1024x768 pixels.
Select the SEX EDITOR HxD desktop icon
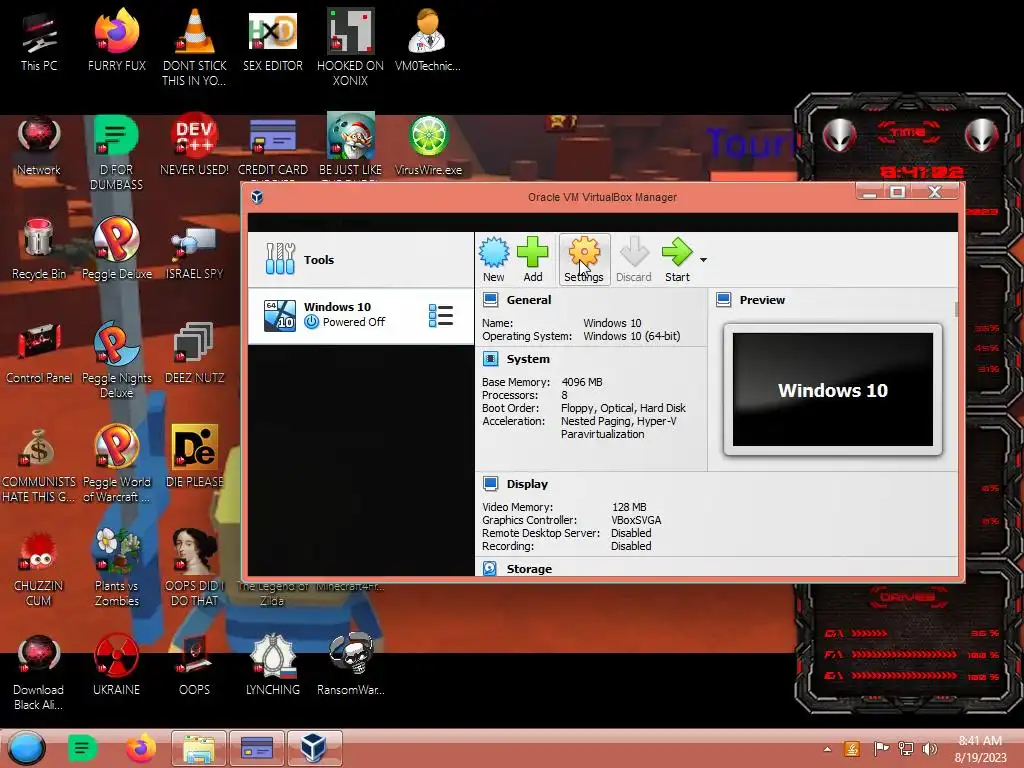[x=273, y=41]
